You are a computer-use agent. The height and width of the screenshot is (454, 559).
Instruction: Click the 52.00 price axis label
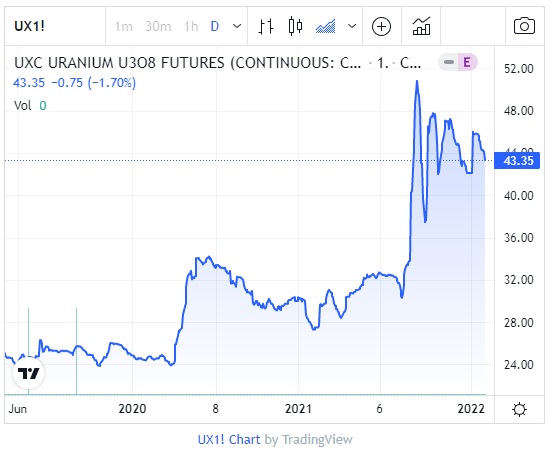click(518, 68)
